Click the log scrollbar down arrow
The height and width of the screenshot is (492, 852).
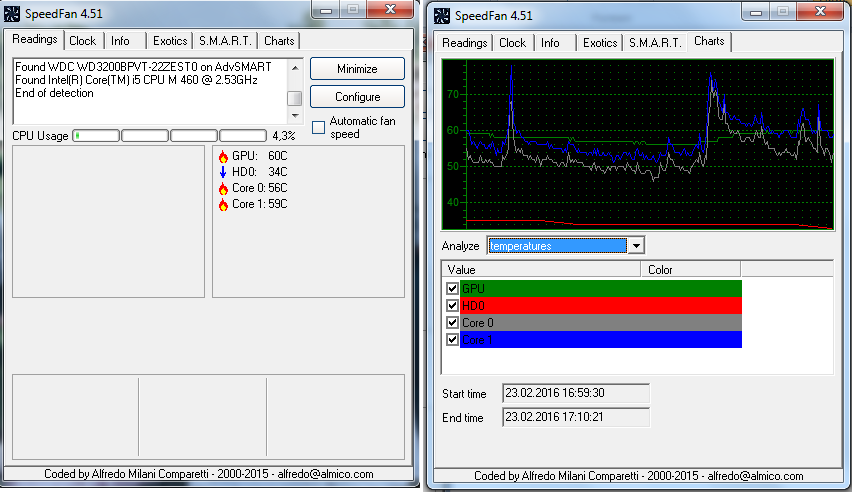coord(295,116)
